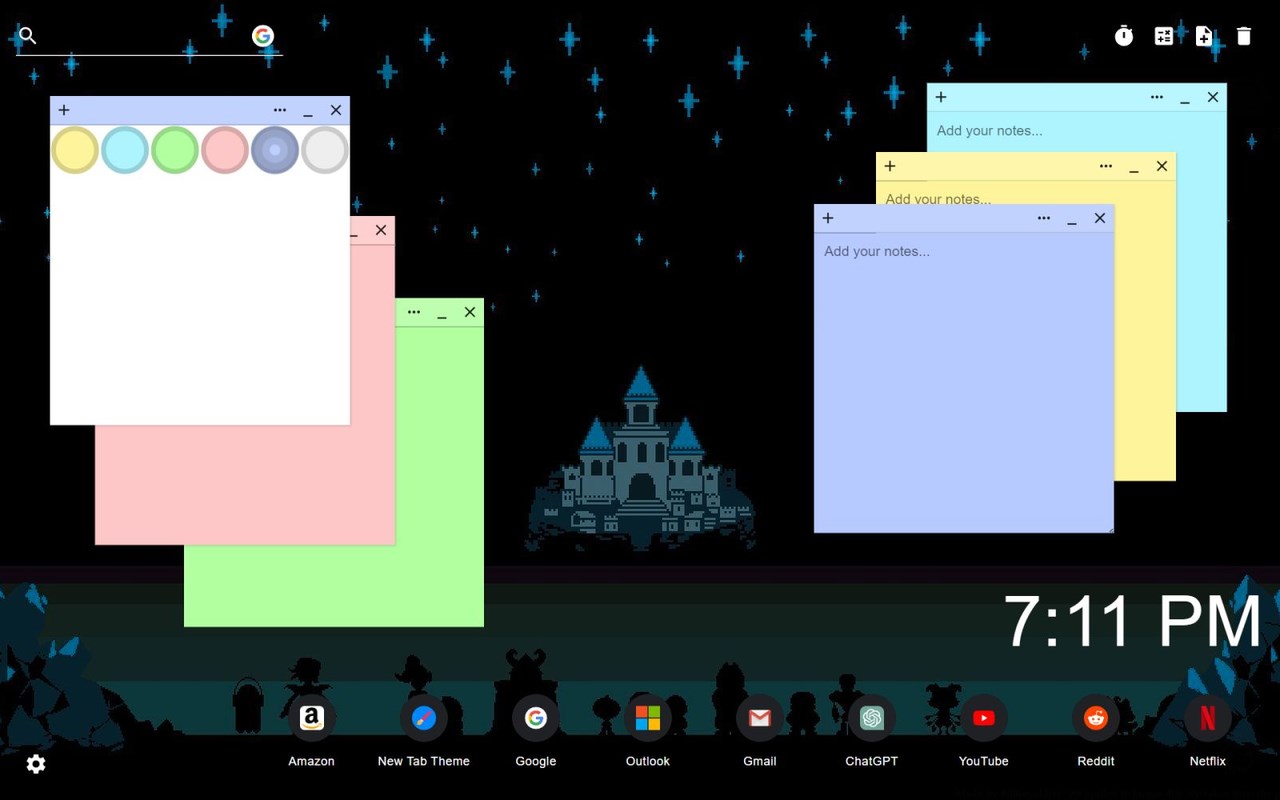Image resolution: width=1280 pixels, height=800 pixels.
Task: Click into the periwinkle note text area
Action: 964,382
